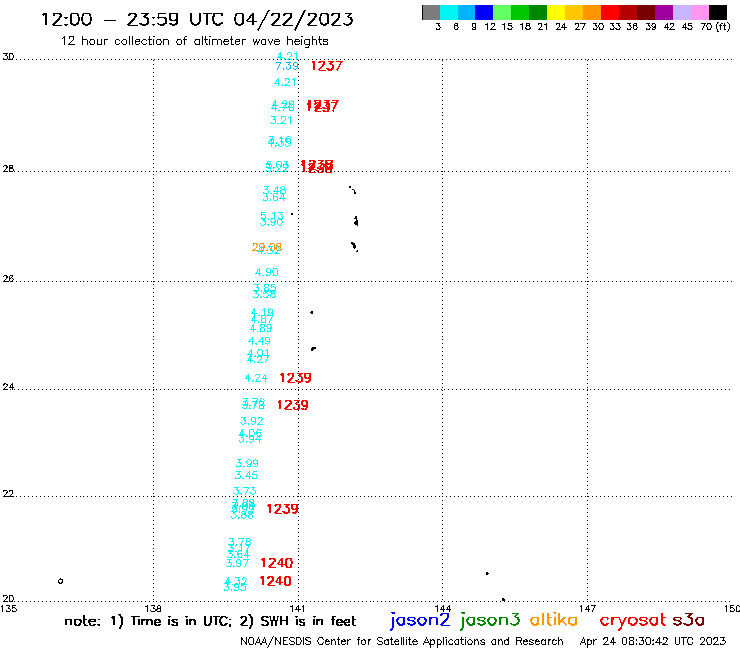Click the green 'jason3' satellite label

click(490, 621)
